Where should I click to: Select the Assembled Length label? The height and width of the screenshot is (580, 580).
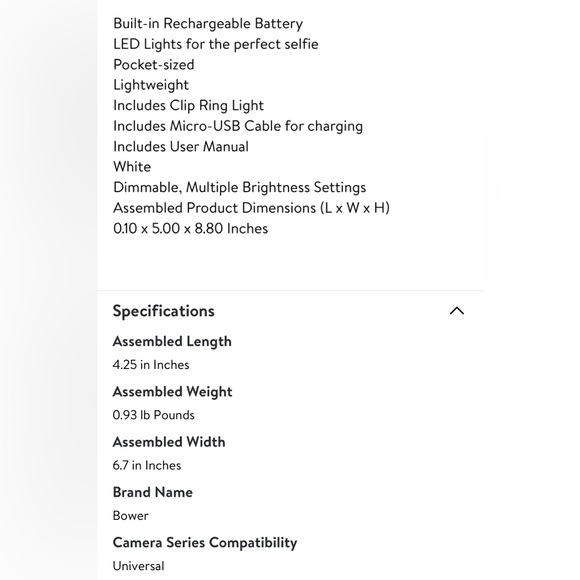[x=172, y=341]
